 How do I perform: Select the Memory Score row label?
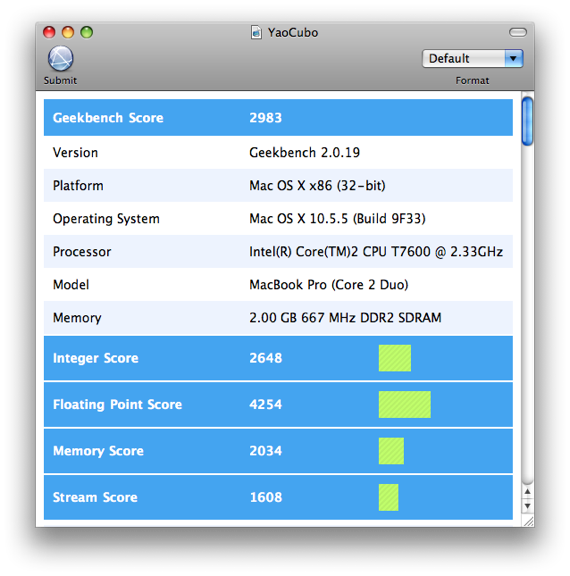[x=98, y=451]
